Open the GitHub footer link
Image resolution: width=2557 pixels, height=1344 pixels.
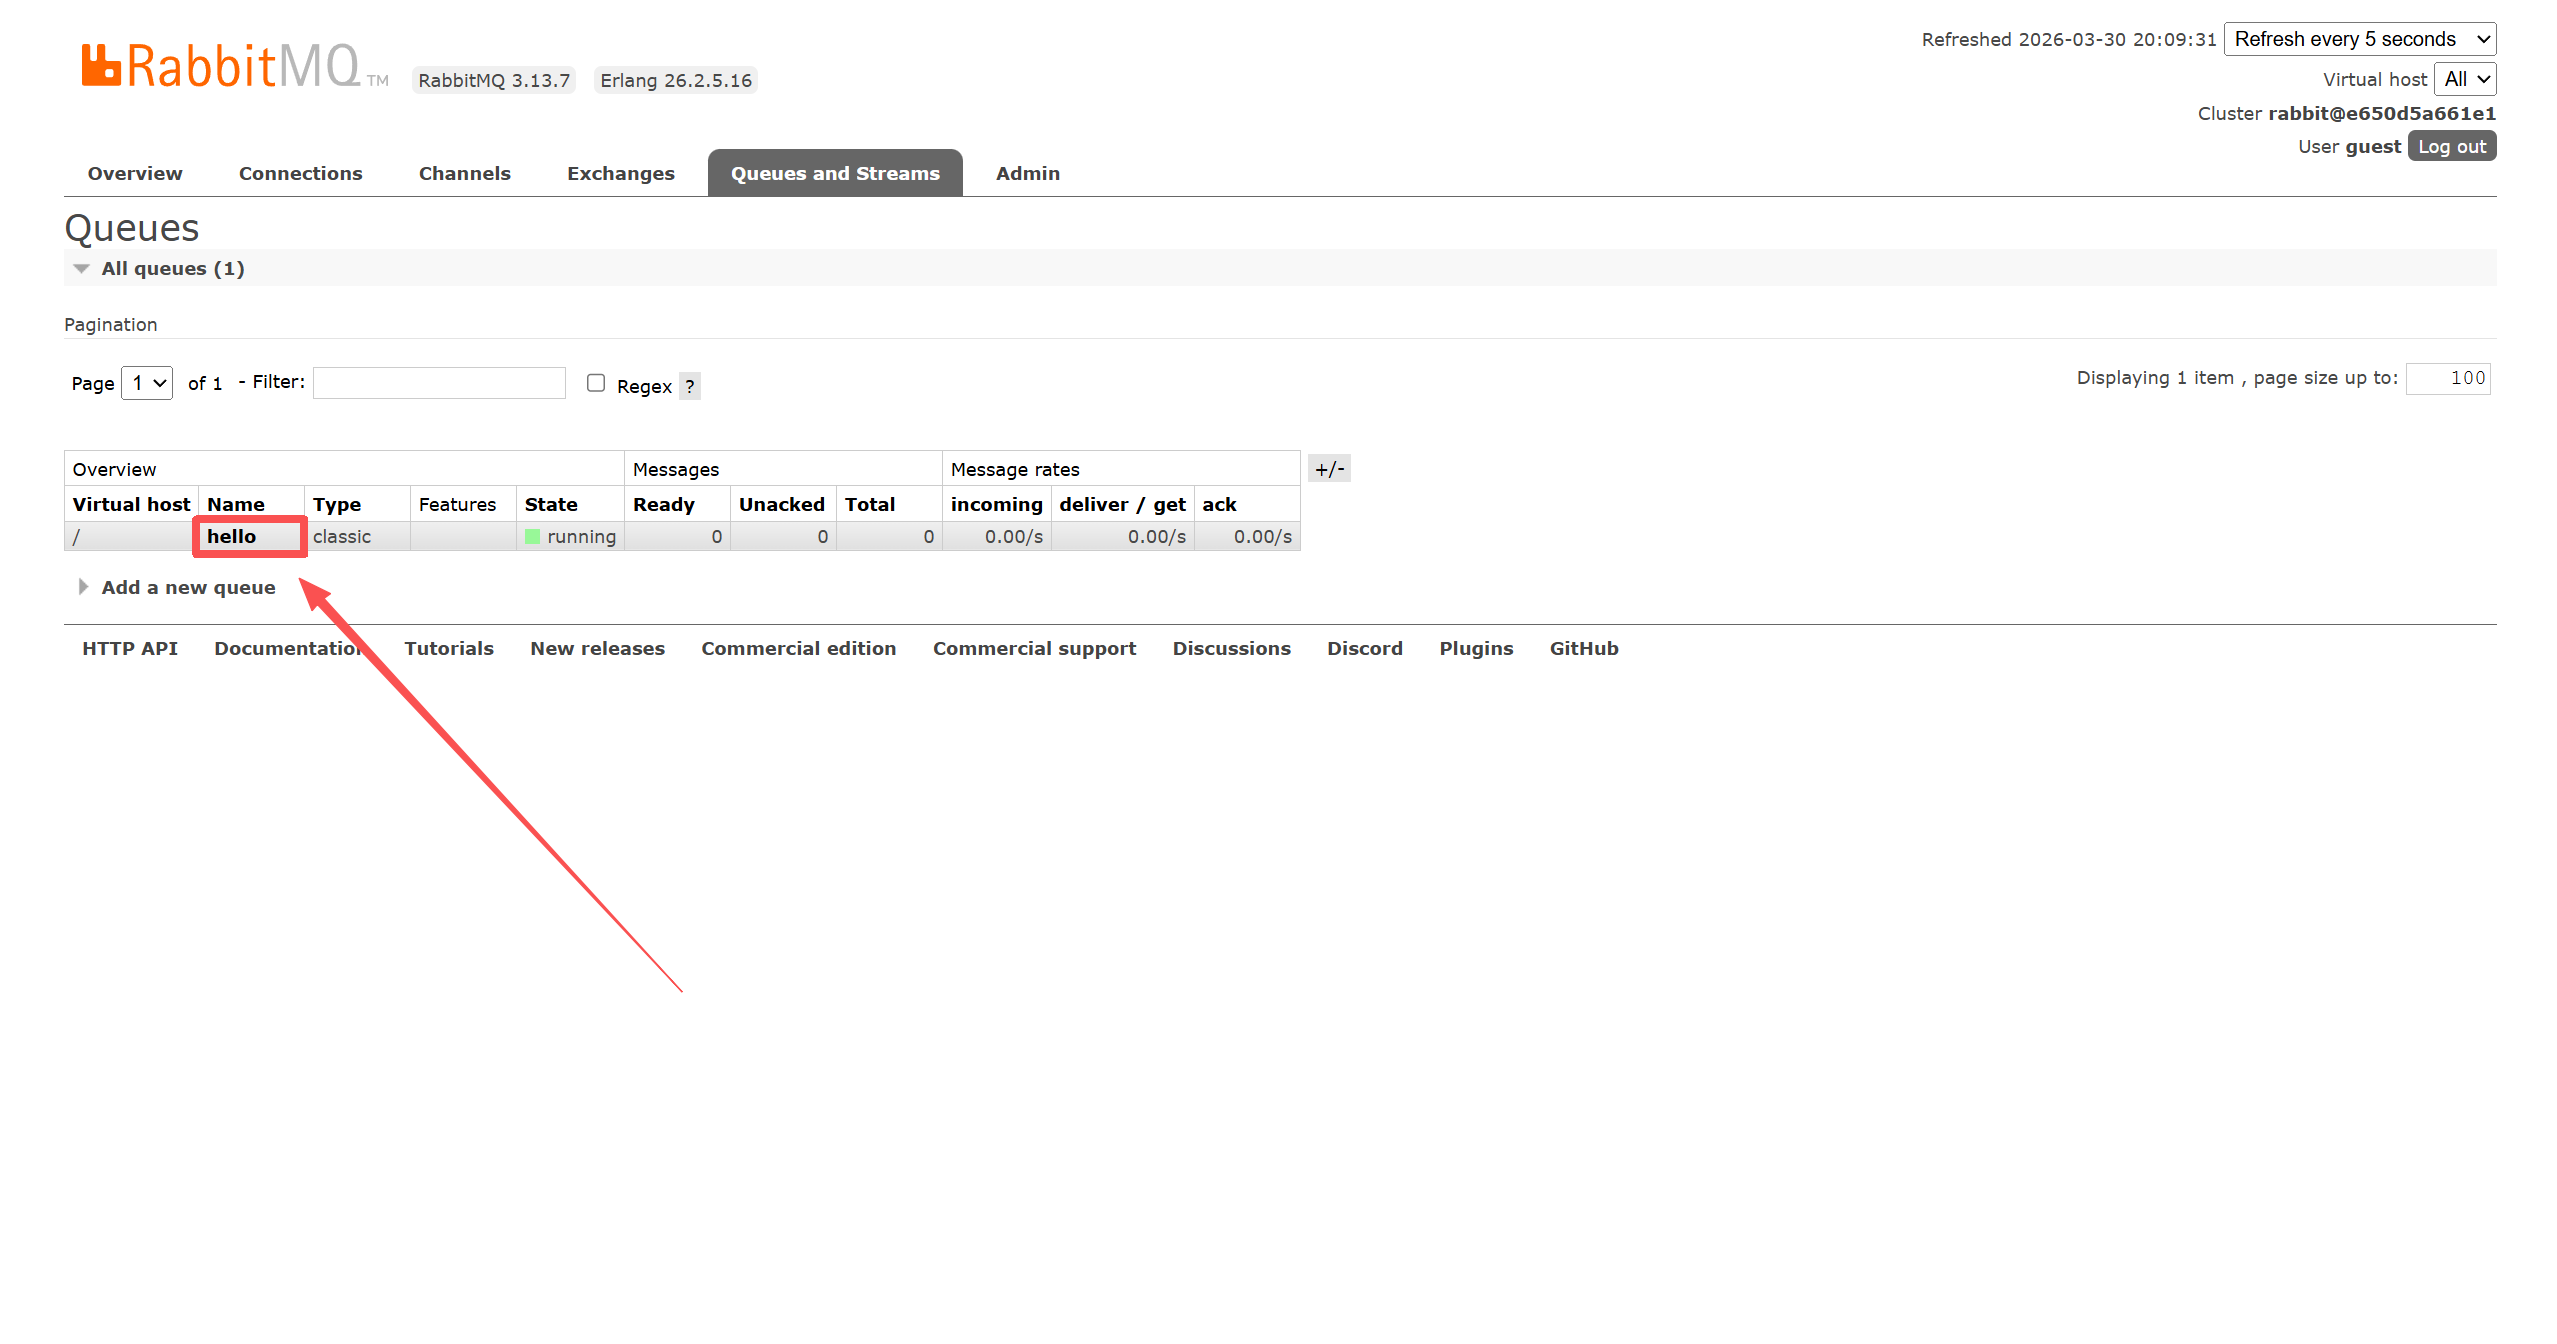[x=1584, y=648]
